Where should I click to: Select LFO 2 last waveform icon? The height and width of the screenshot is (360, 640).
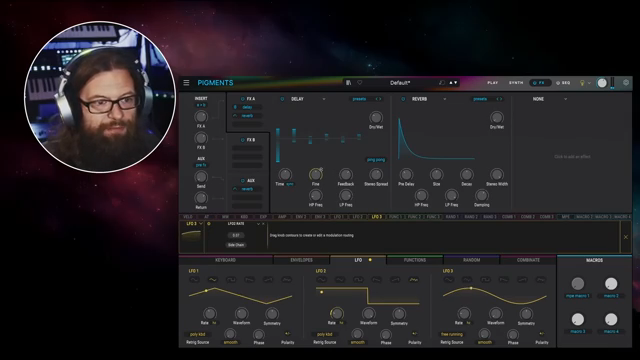tap(414, 280)
